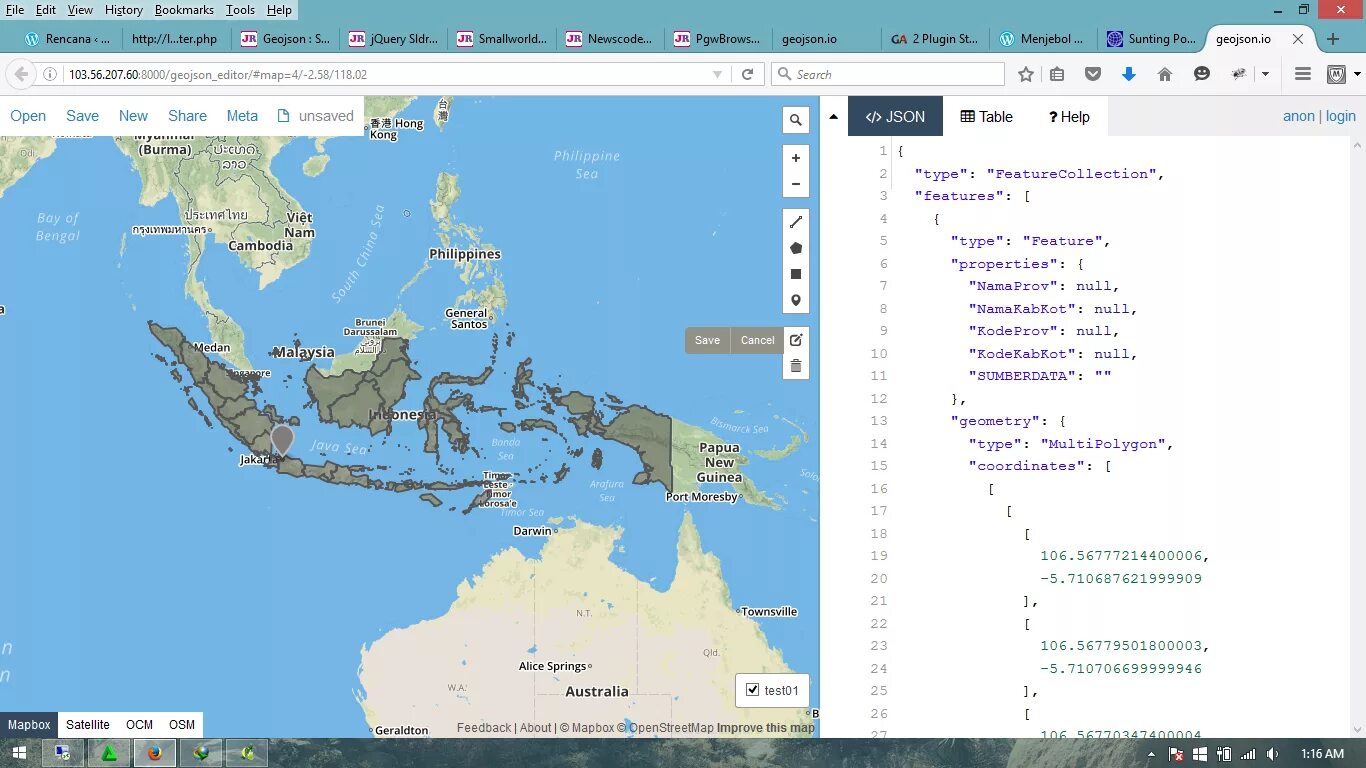This screenshot has width=1366, height=768.
Task: Collapse the JSON panel with the up arrow
Action: coord(834,115)
